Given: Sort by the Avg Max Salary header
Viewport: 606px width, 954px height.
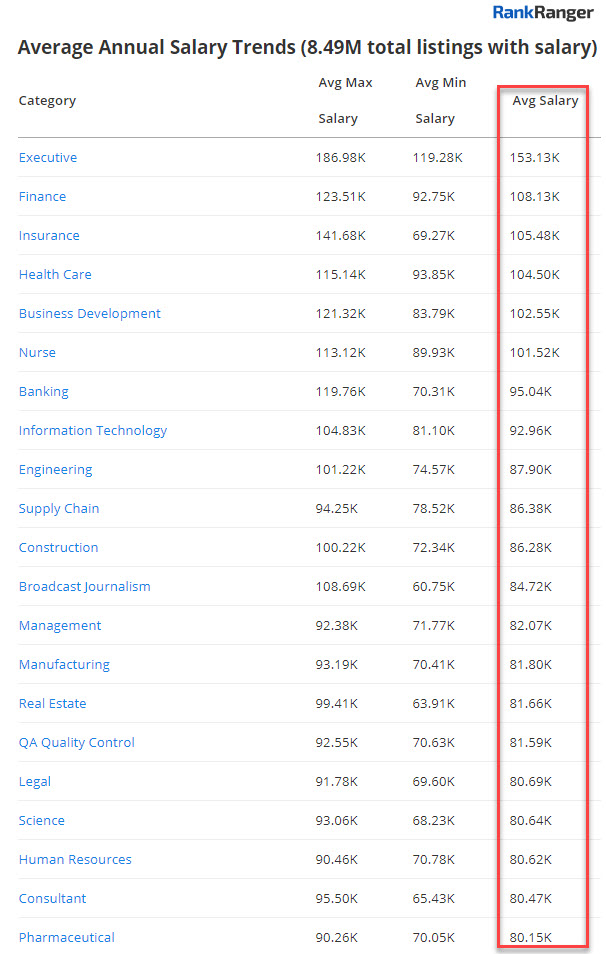Looking at the screenshot, I should click(x=338, y=100).
